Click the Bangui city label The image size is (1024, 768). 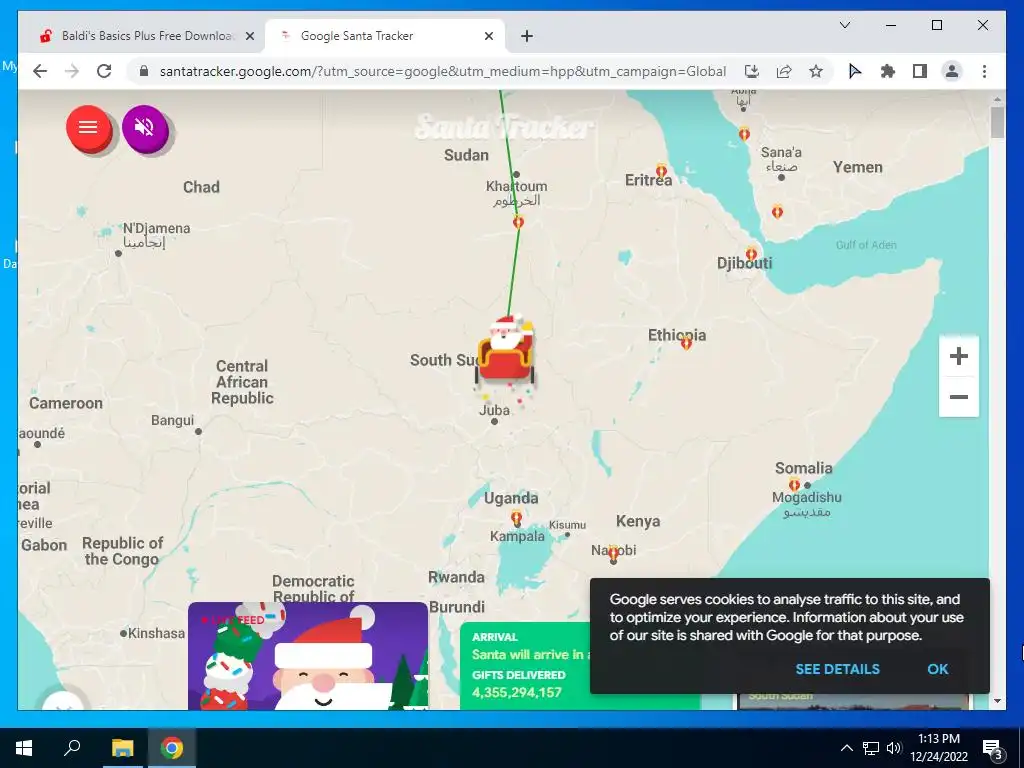click(x=172, y=420)
